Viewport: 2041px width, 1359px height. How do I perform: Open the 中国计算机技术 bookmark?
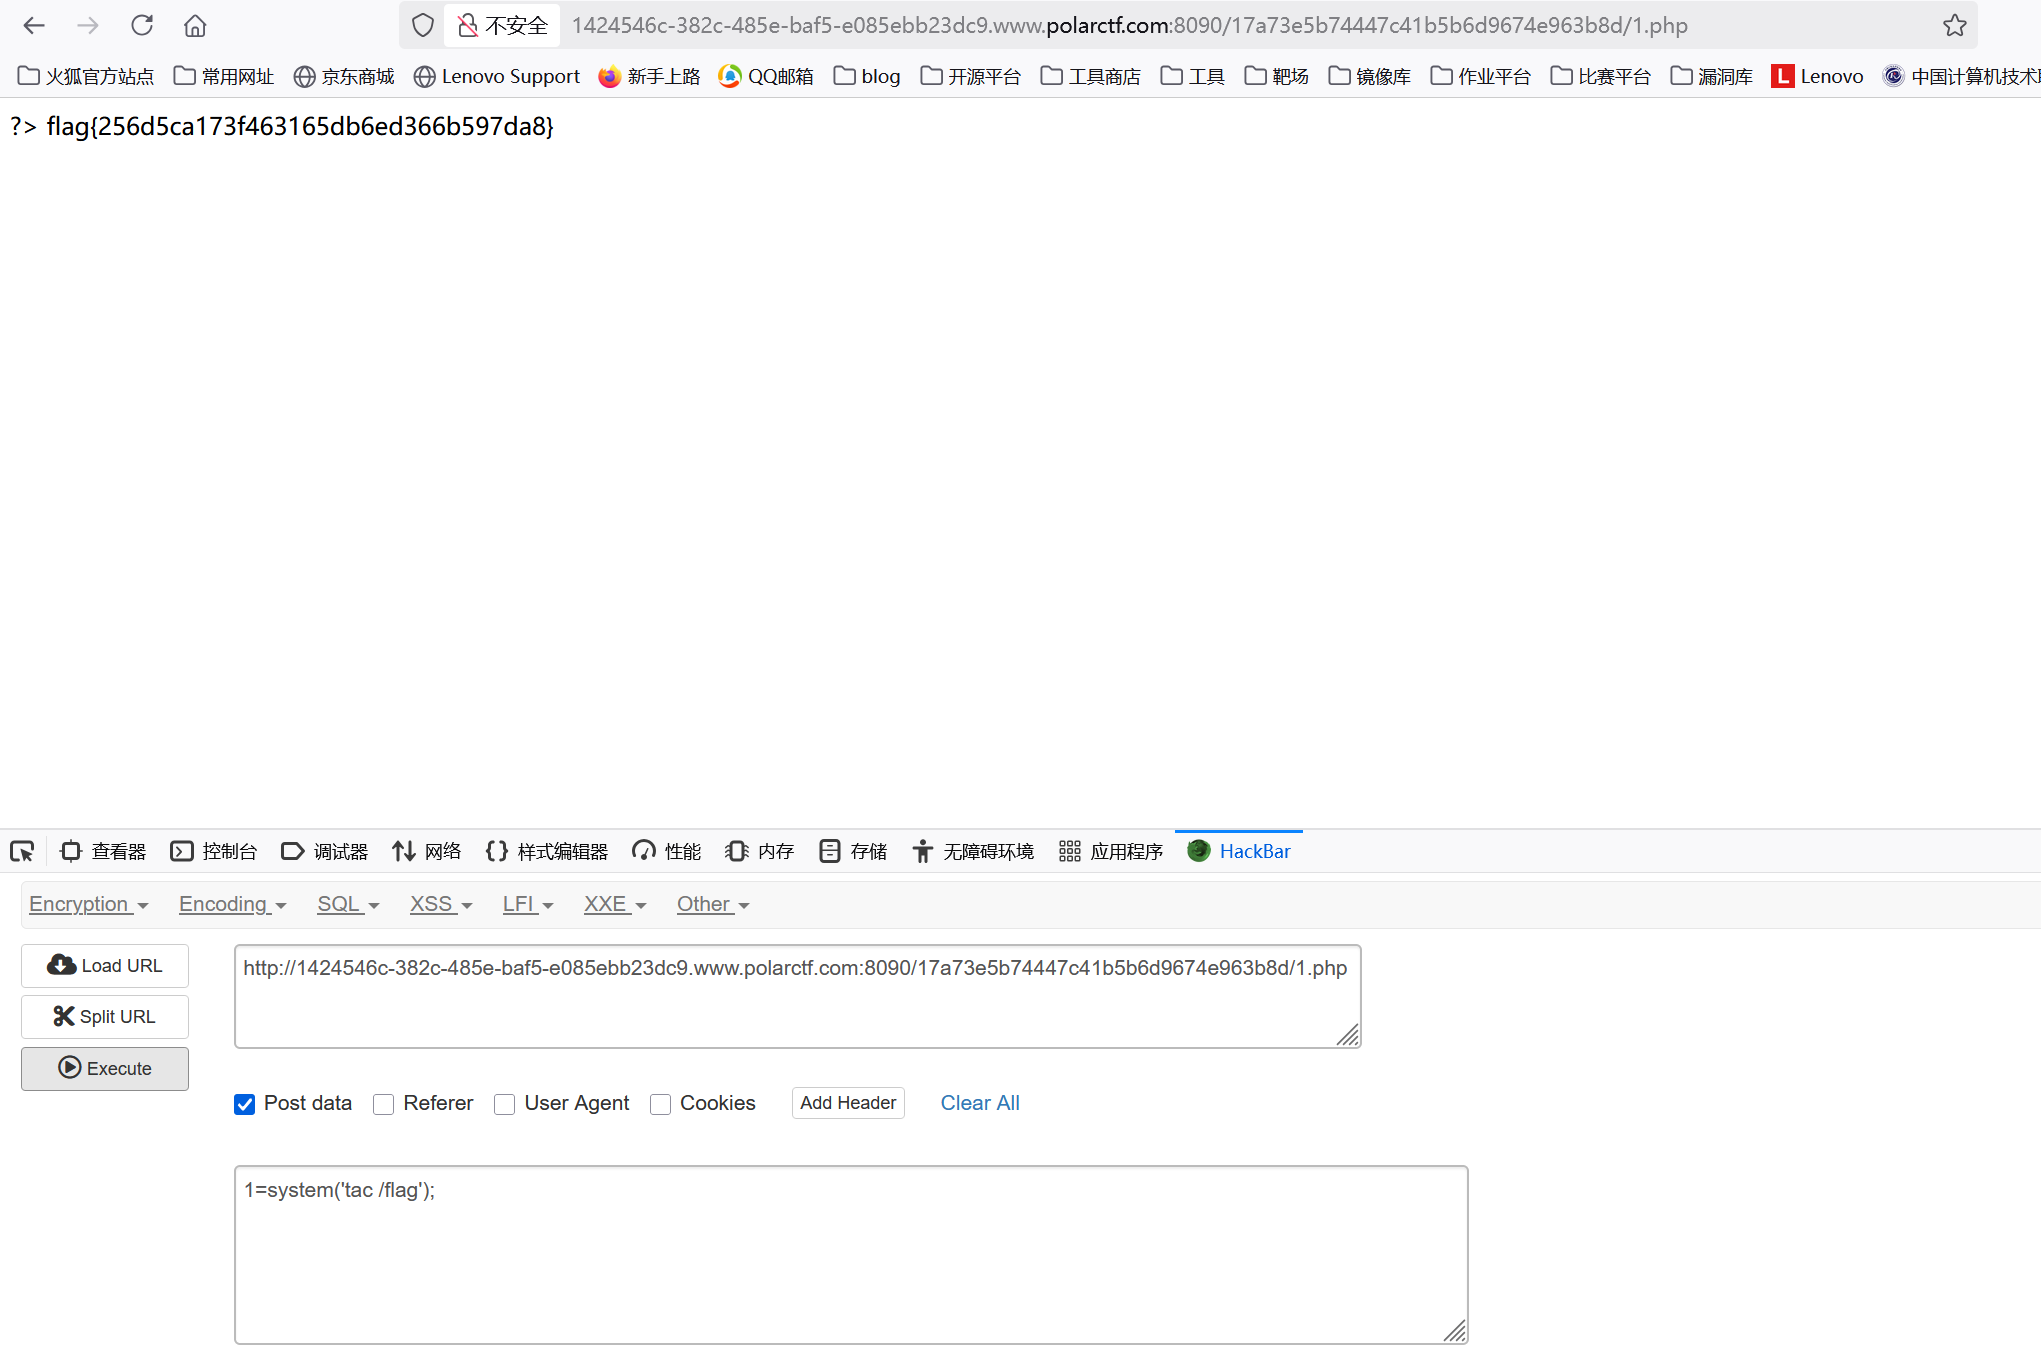(1962, 76)
